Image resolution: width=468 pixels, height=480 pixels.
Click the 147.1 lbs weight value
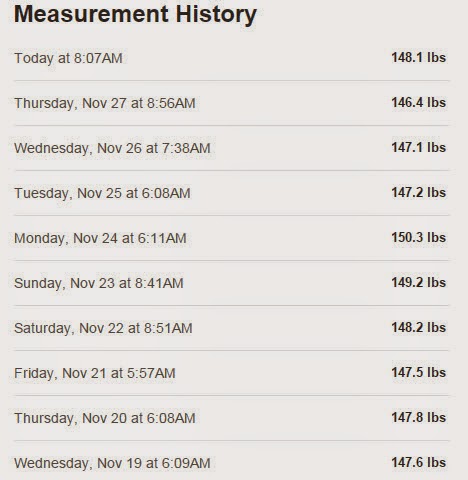pyautogui.click(x=418, y=147)
